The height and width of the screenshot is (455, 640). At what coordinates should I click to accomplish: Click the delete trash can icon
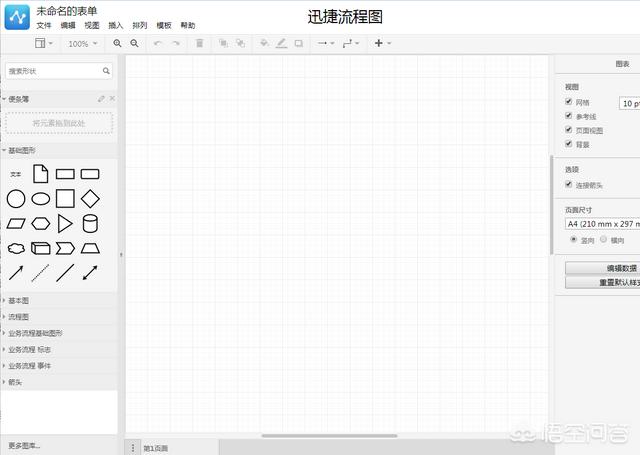(x=200, y=43)
